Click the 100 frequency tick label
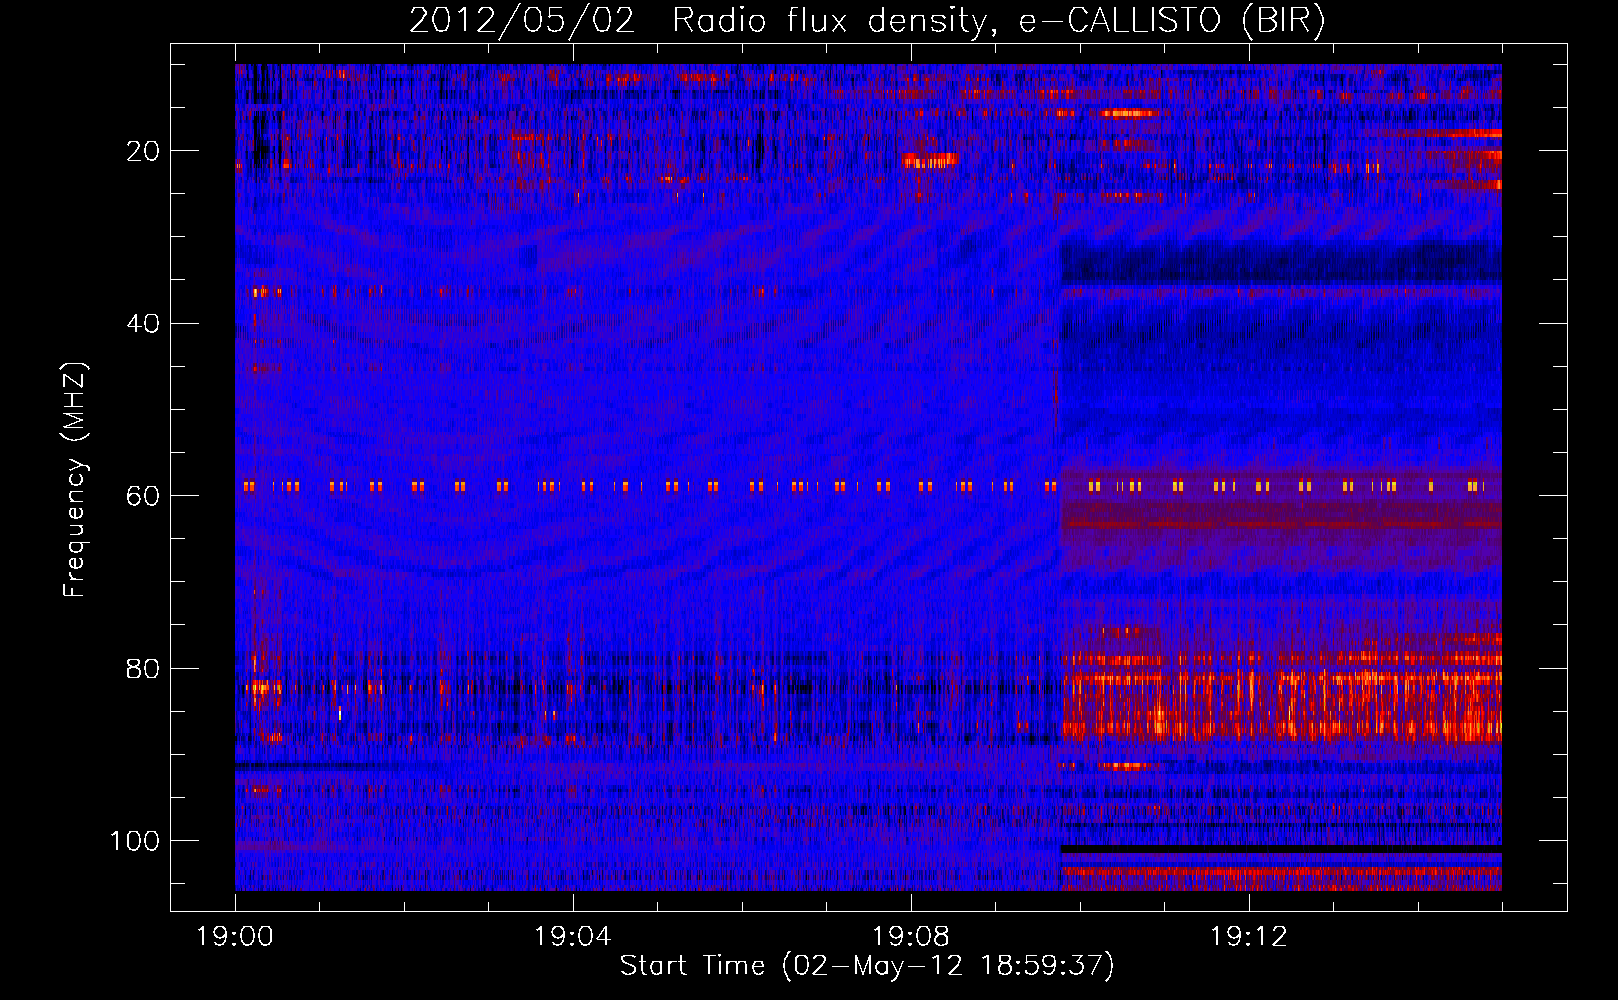 pos(135,841)
